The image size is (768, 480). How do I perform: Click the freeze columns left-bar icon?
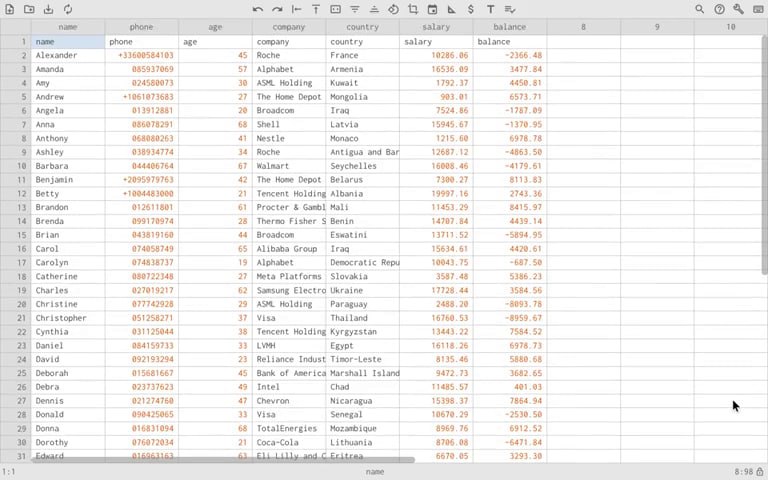click(x=296, y=9)
